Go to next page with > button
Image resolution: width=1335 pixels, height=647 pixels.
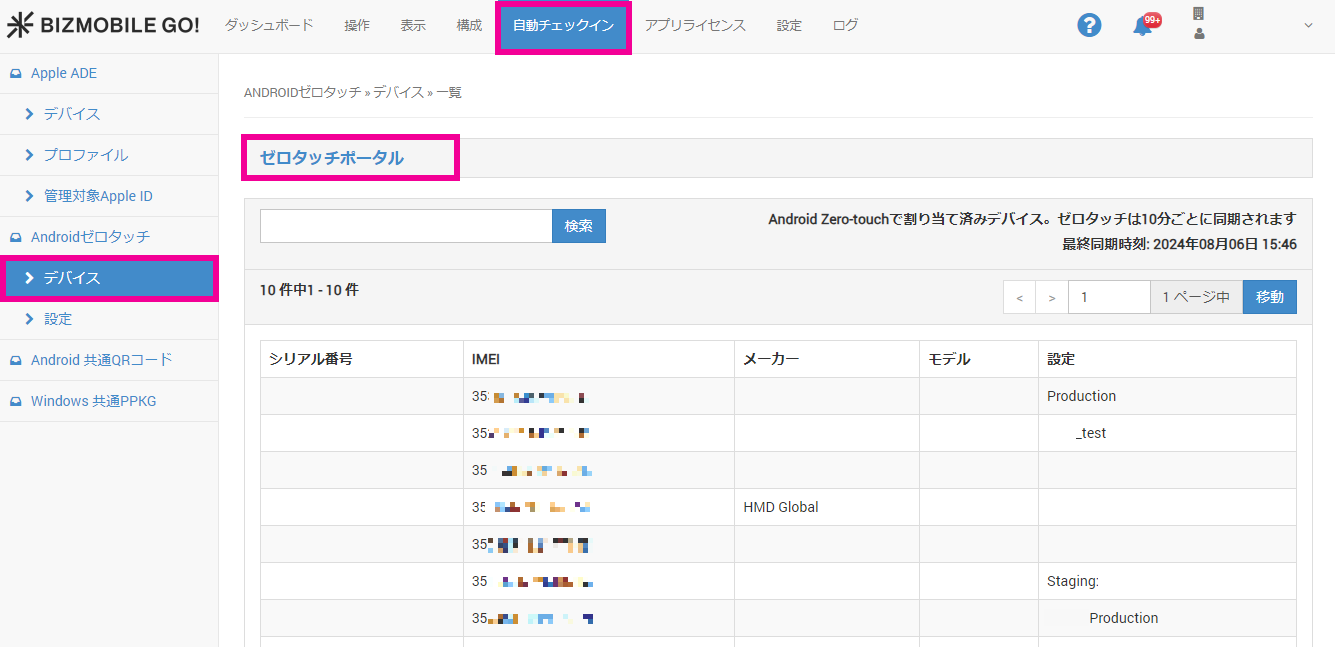coord(1051,297)
